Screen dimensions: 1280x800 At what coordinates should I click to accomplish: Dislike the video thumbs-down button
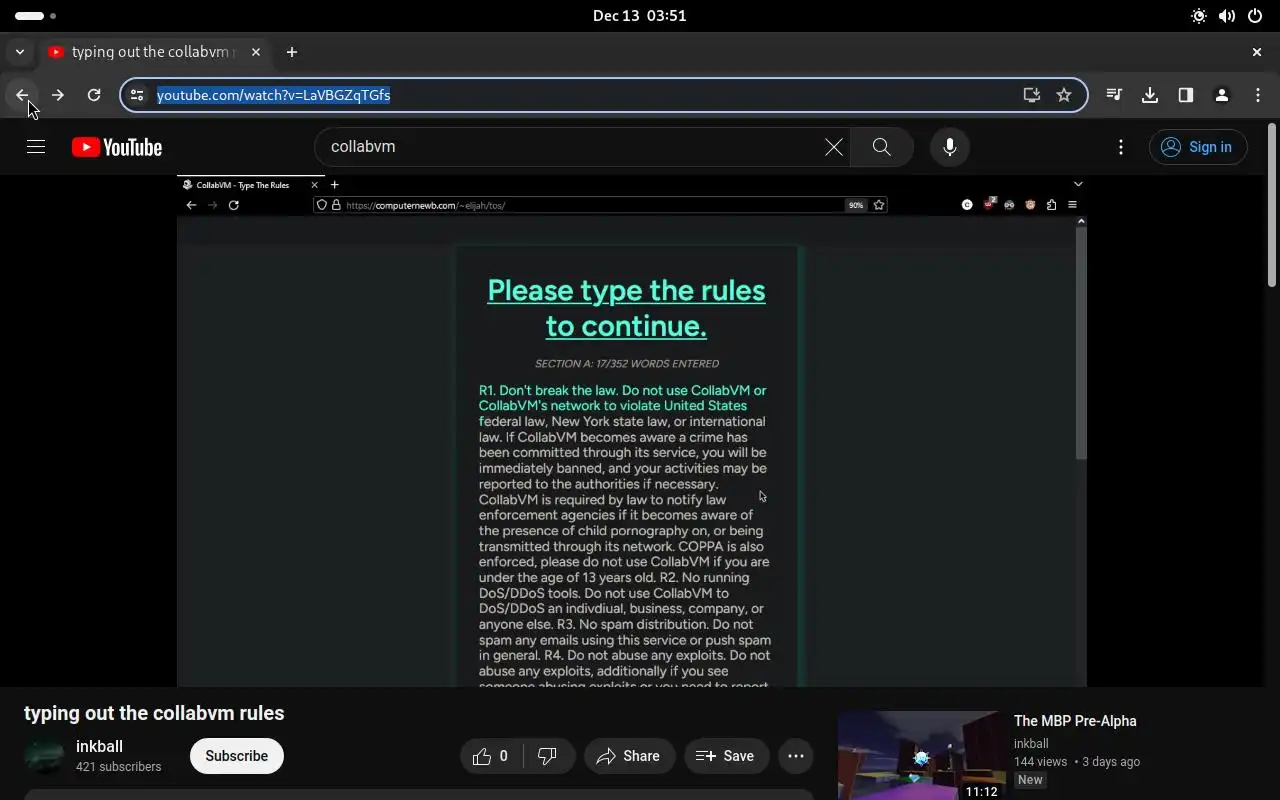(548, 756)
